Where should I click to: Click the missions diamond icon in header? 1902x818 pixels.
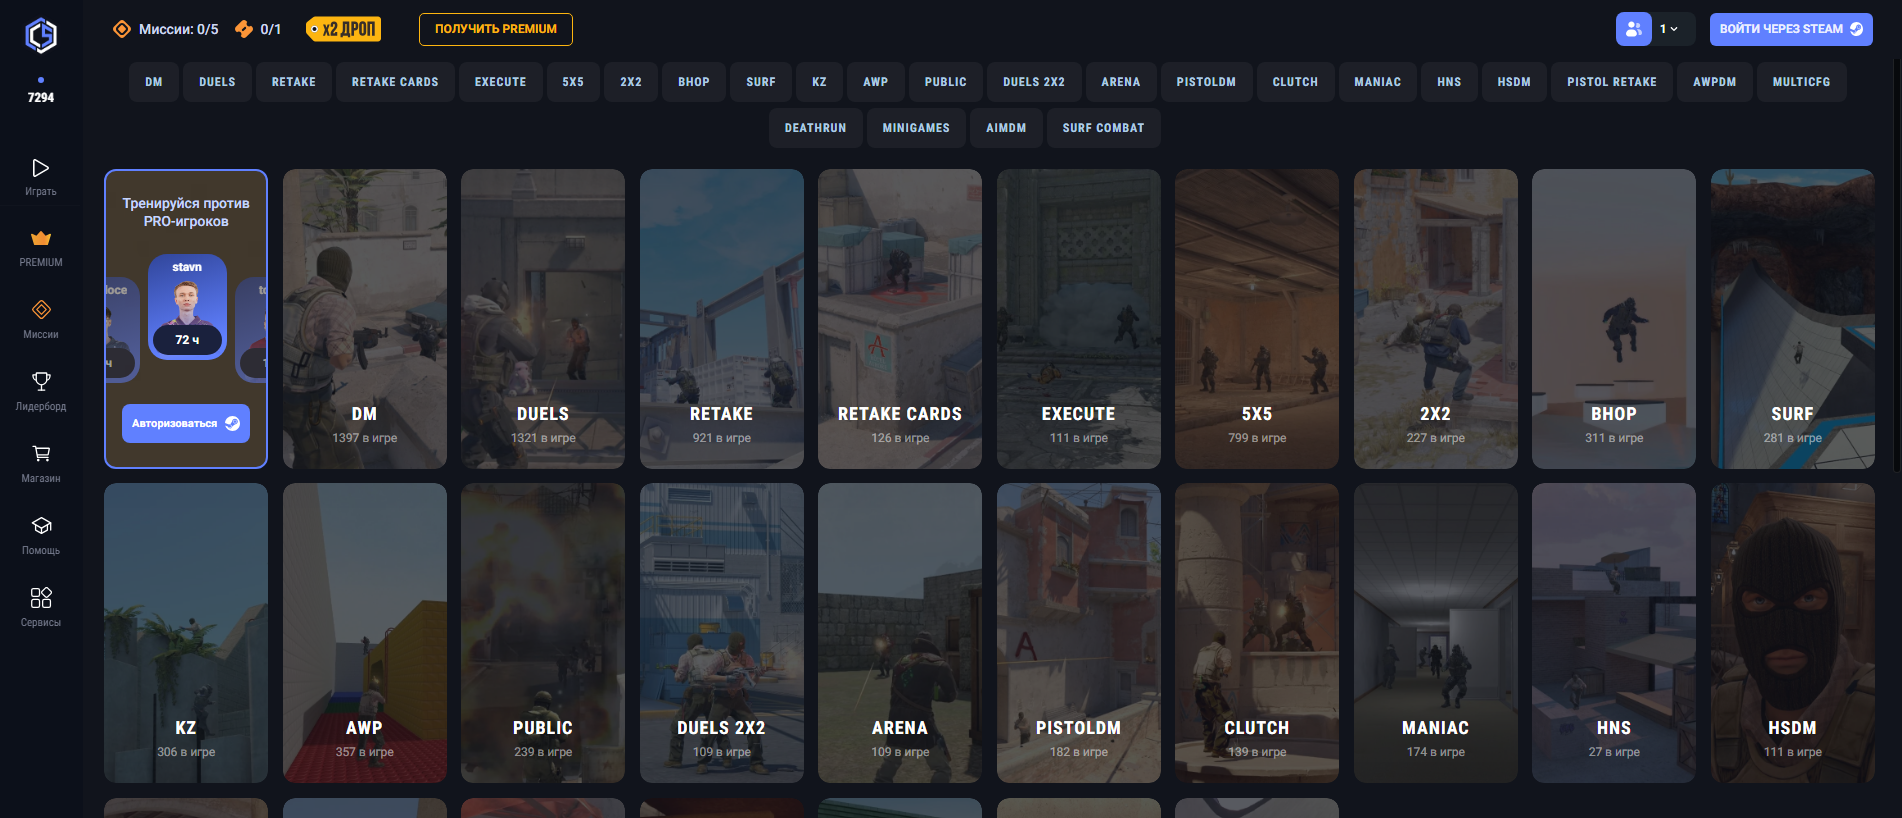122,29
